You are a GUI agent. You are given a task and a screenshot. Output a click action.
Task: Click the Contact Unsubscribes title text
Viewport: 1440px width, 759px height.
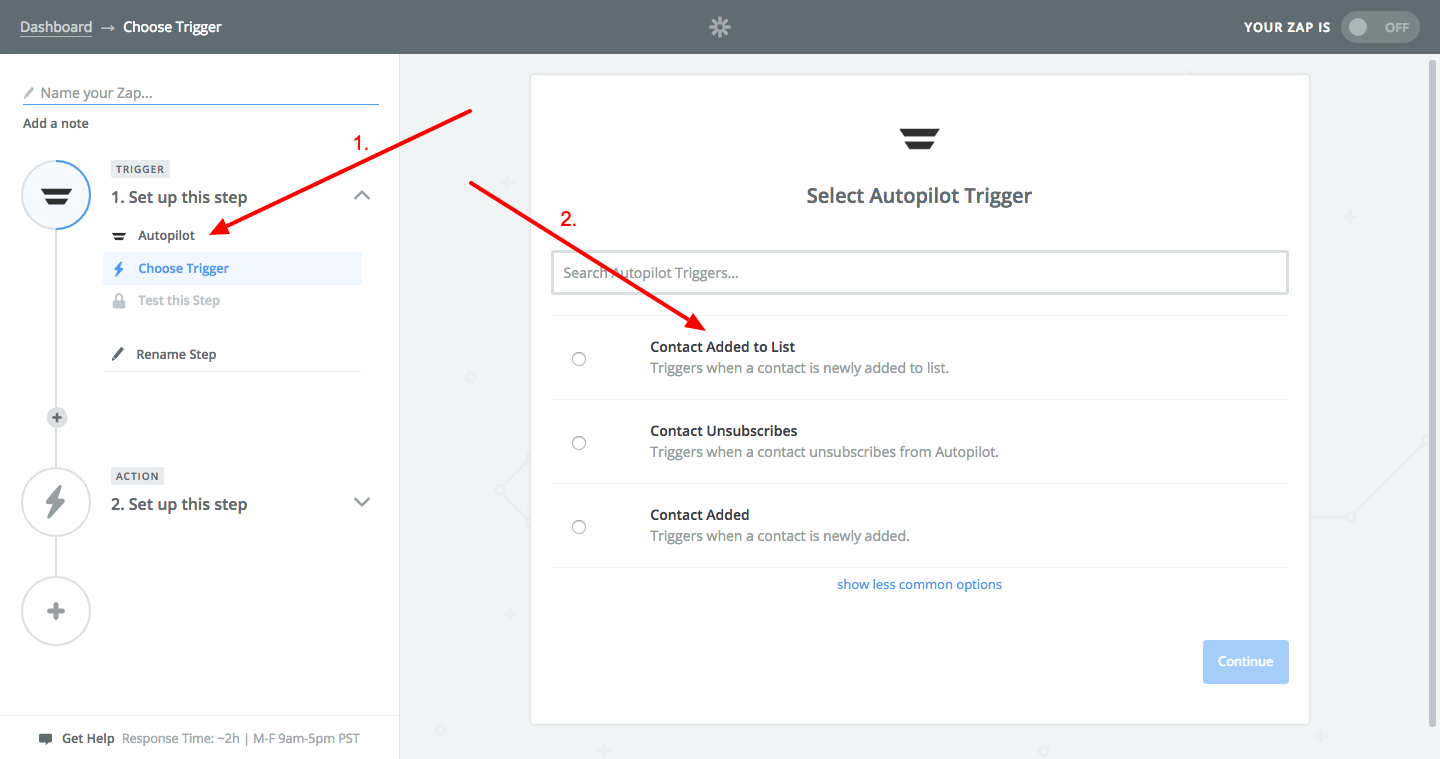pos(724,431)
